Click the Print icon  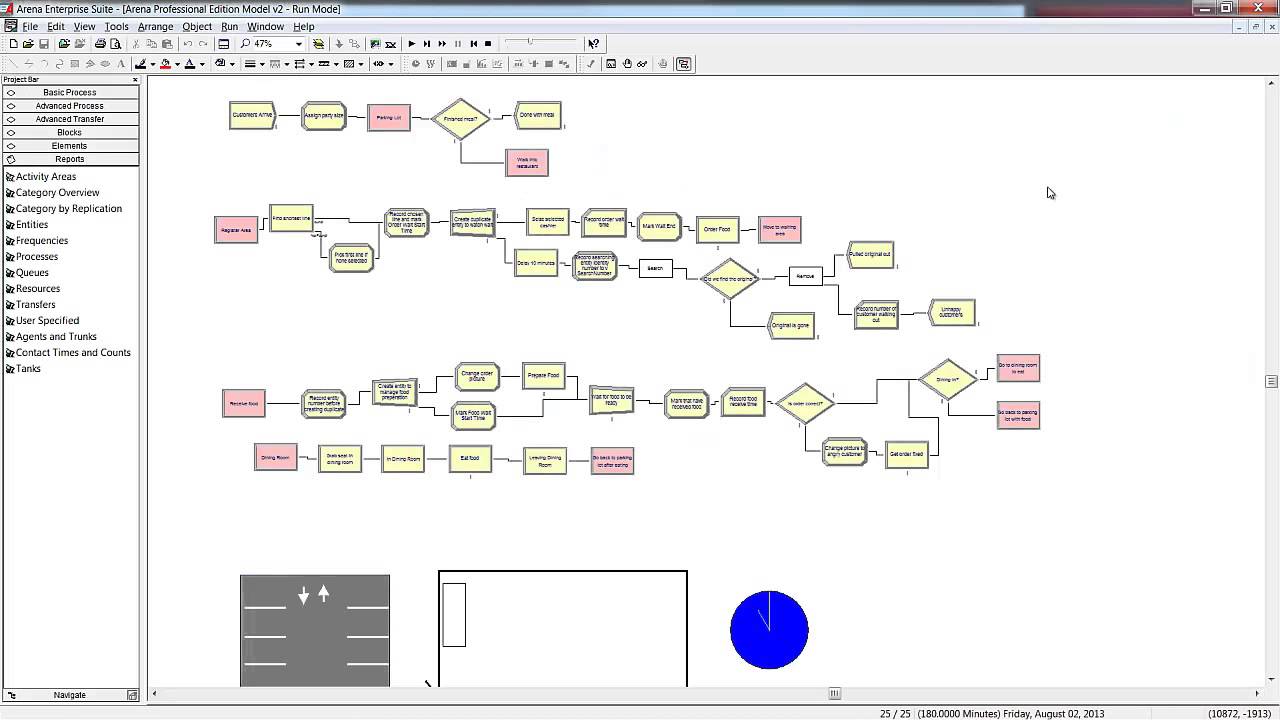click(x=100, y=44)
